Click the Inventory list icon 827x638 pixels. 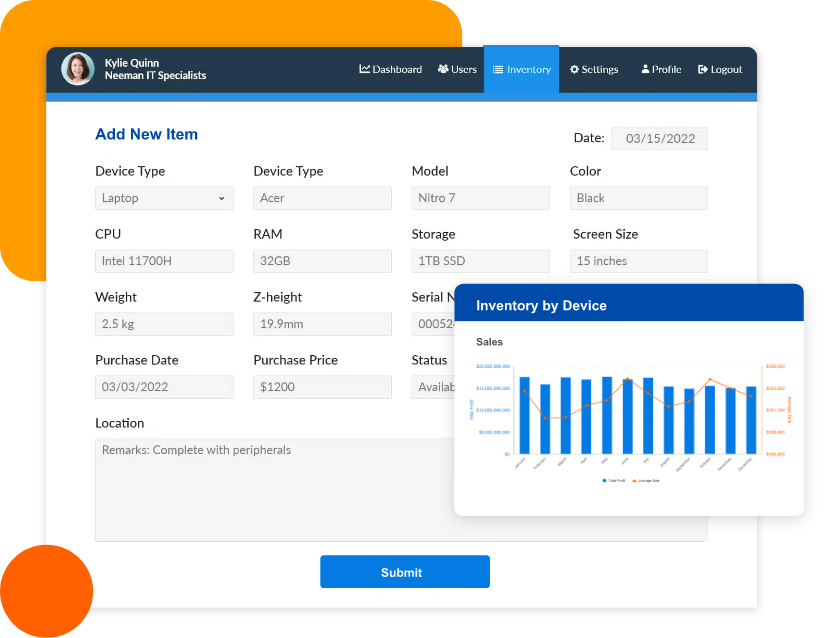498,70
